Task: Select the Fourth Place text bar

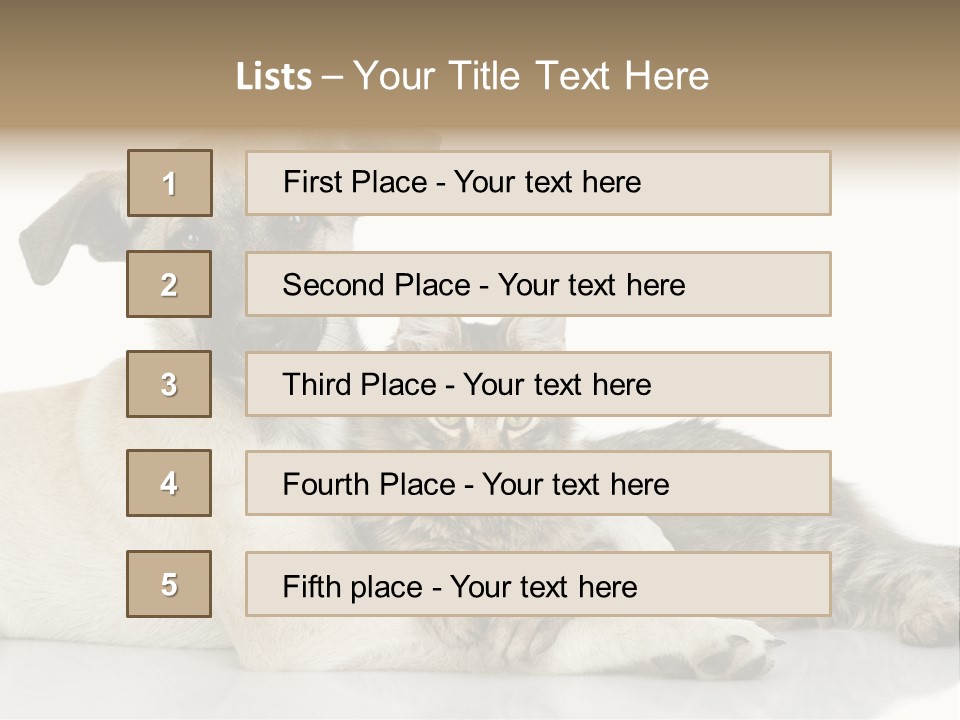Action: [538, 484]
